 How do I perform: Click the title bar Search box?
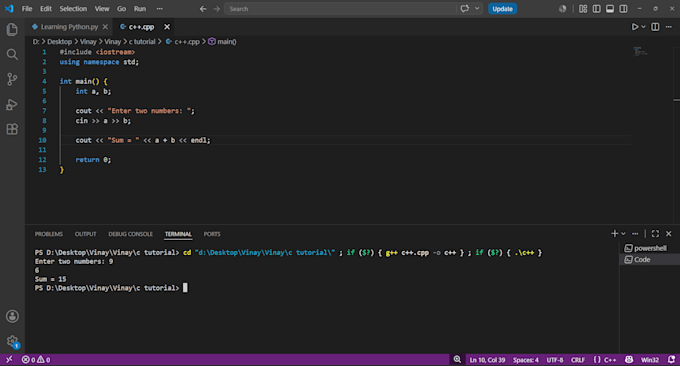(x=340, y=9)
